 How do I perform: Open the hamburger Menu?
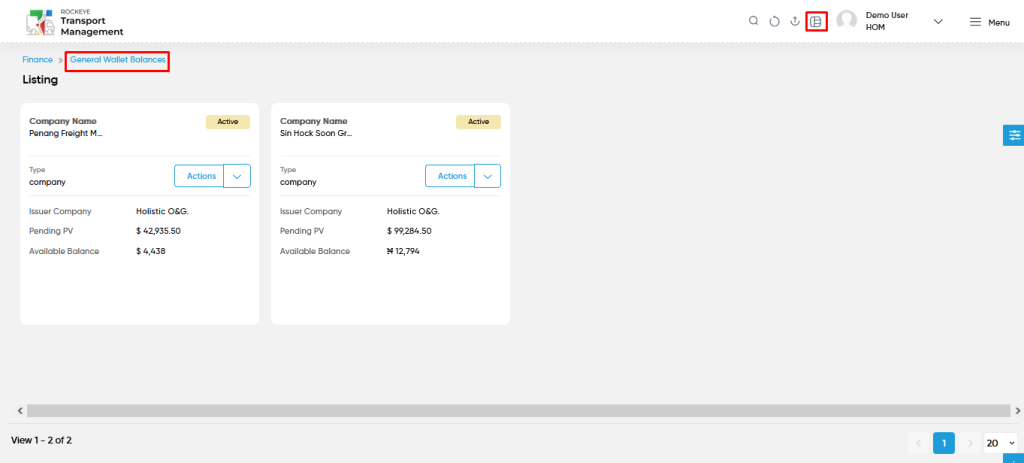click(989, 22)
